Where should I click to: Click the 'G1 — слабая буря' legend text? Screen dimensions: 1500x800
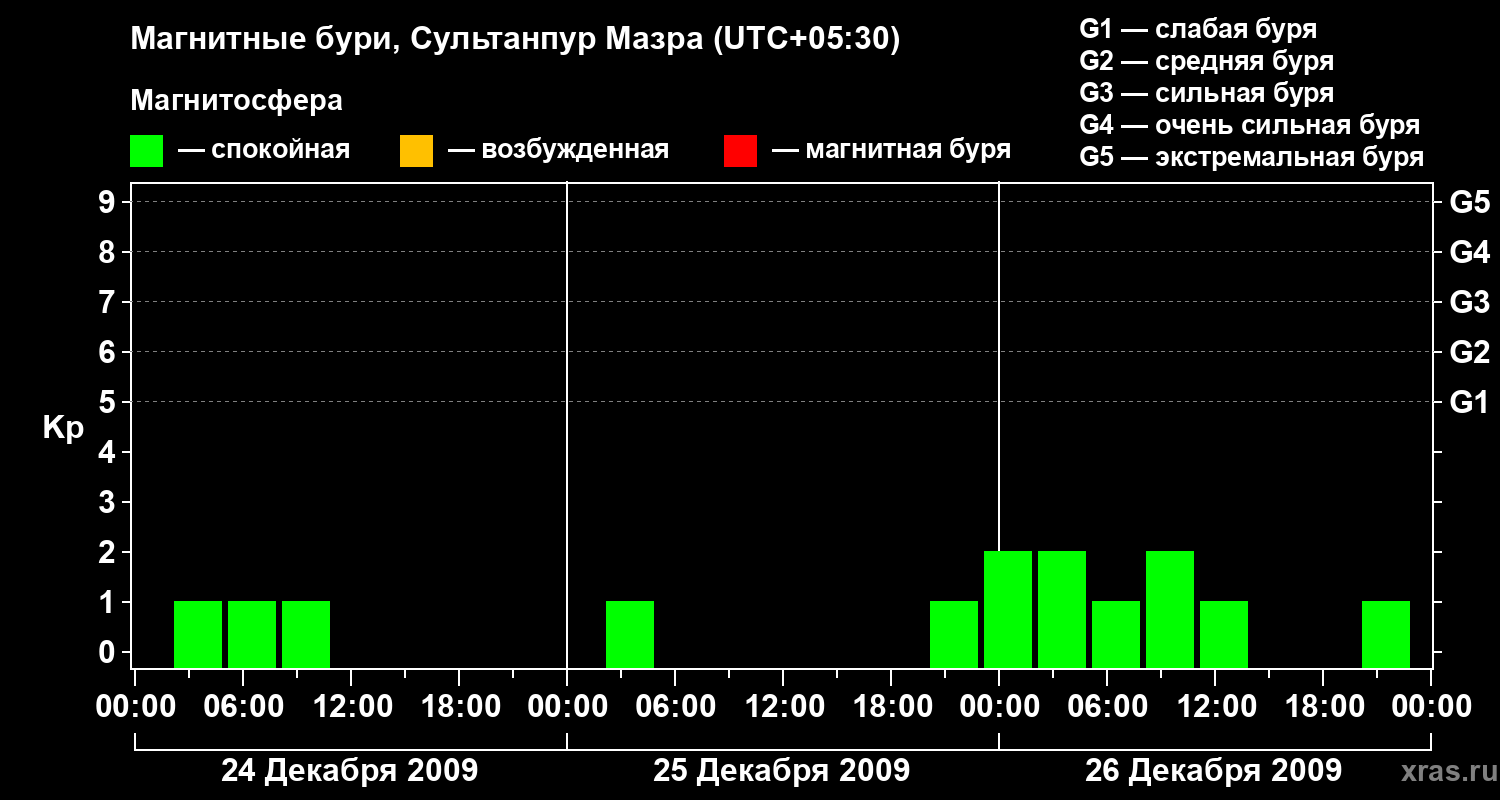coord(1198,29)
